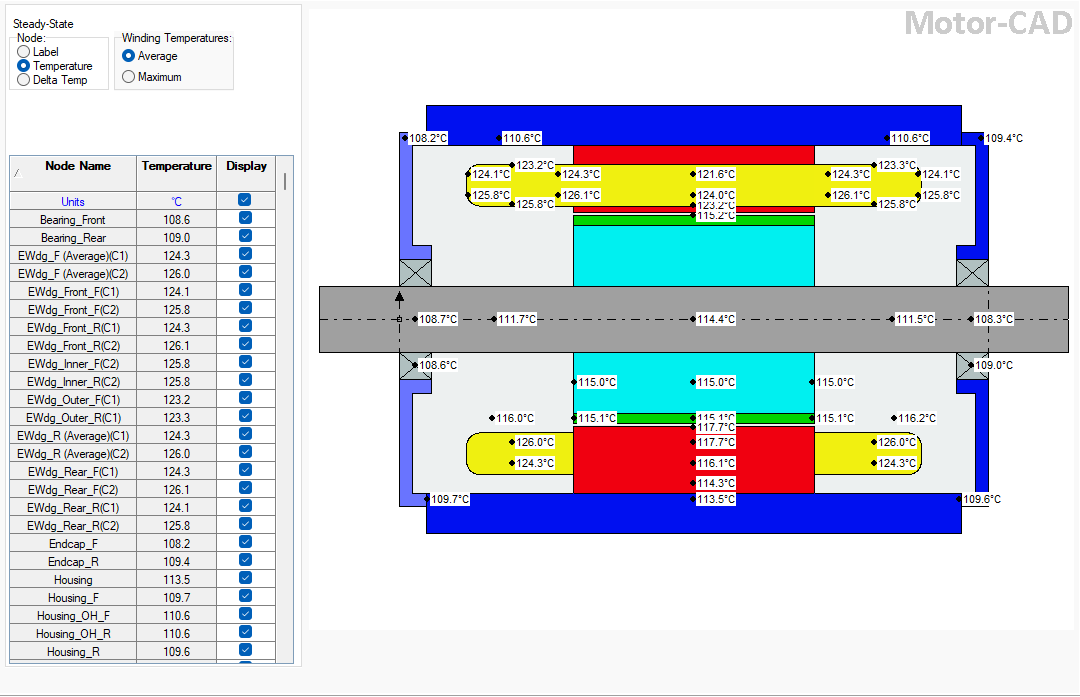
Task: Click the Units label cell
Action: pos(72,202)
